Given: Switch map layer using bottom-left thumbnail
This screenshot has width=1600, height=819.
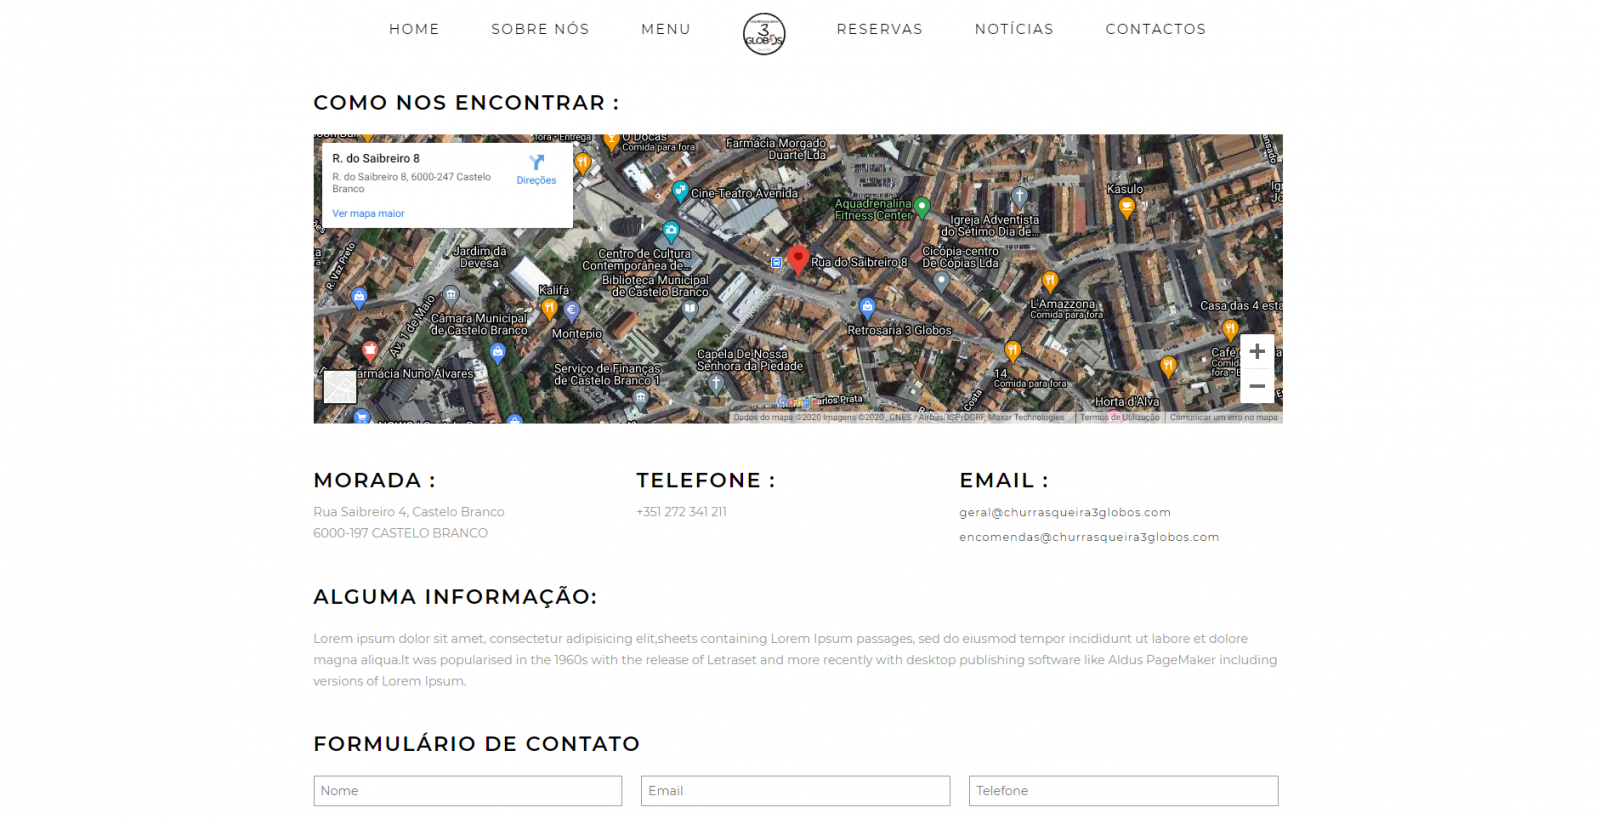Looking at the screenshot, I should click(x=340, y=387).
